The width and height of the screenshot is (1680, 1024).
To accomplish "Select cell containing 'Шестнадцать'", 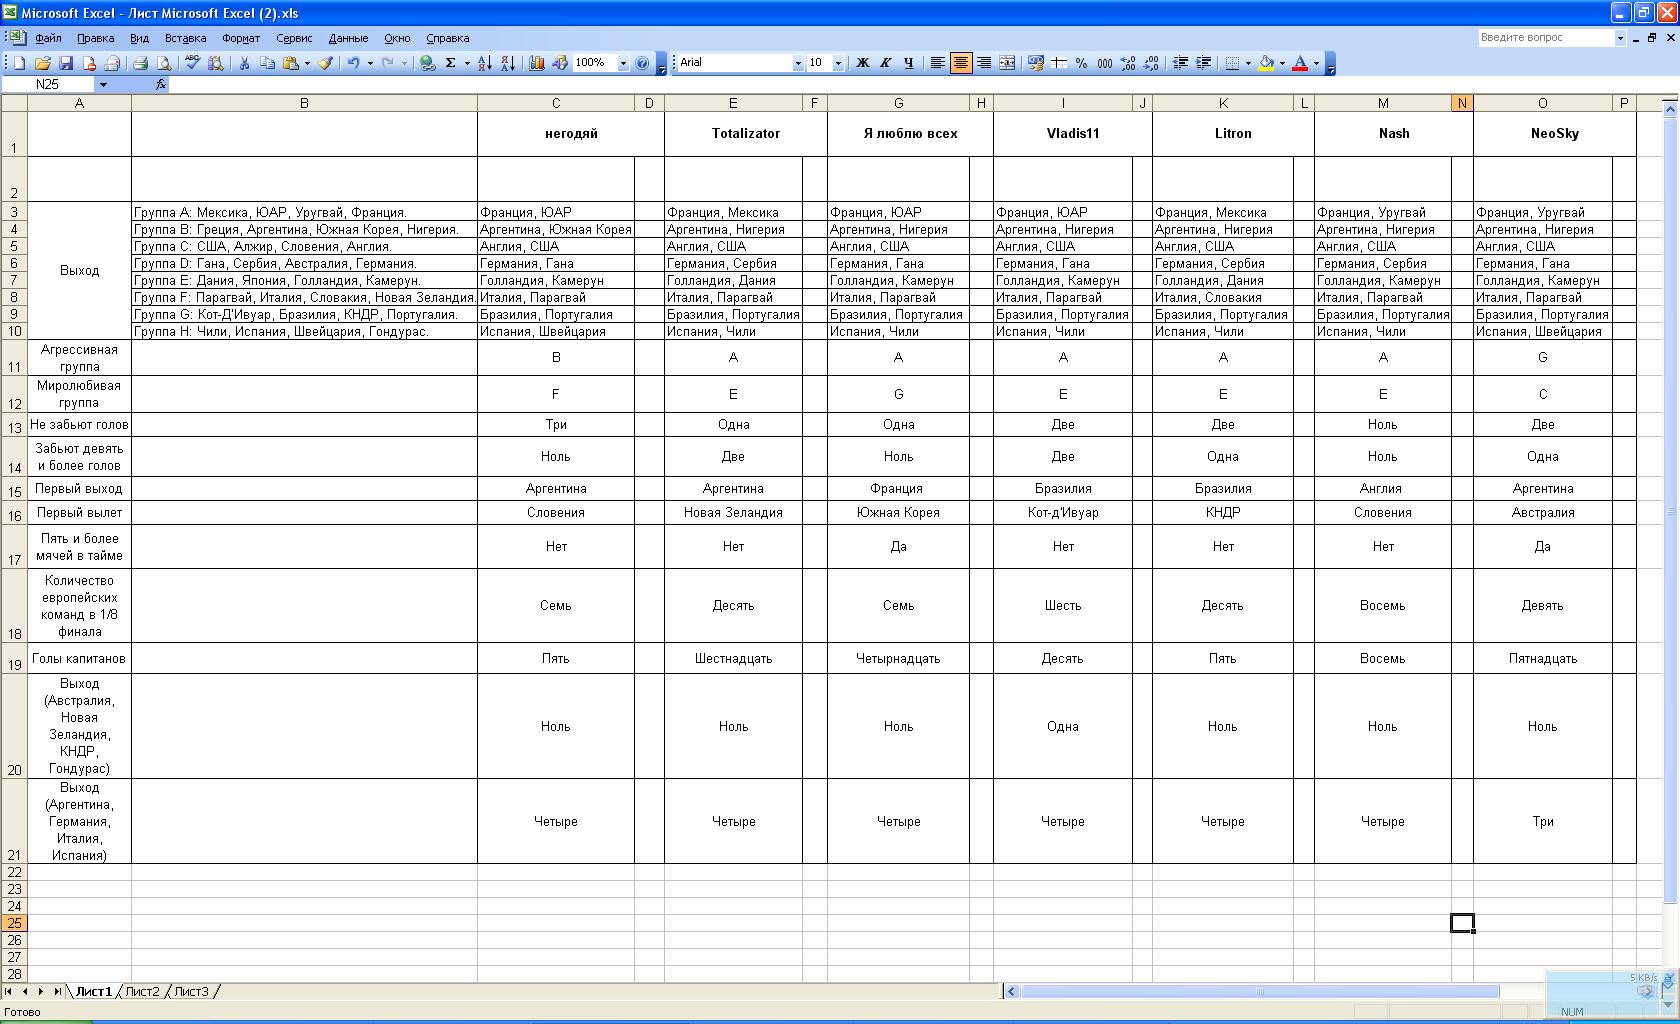I will [x=733, y=658].
